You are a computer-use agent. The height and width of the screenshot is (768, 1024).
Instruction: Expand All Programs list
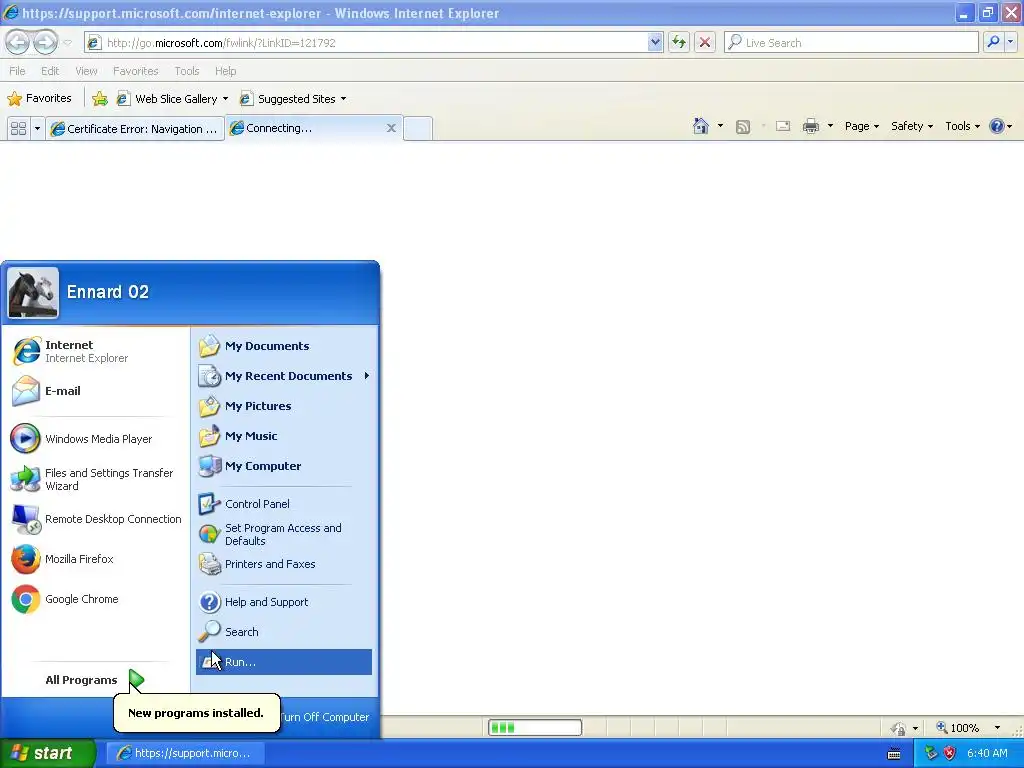coord(95,680)
